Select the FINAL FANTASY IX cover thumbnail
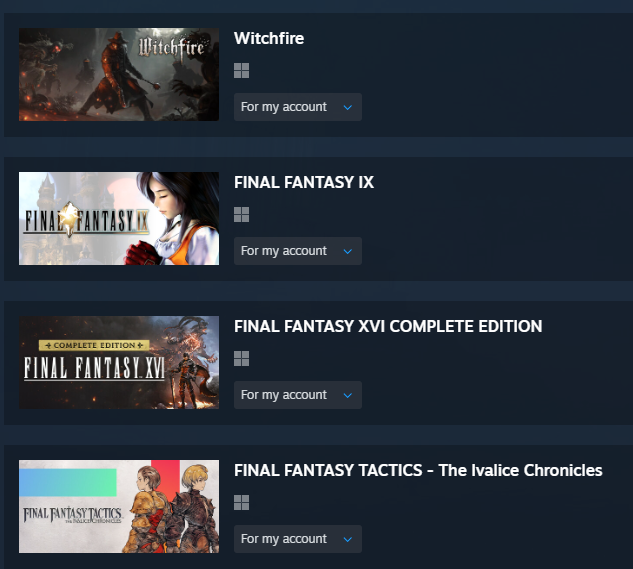This screenshot has height=569, width=633. [x=119, y=218]
